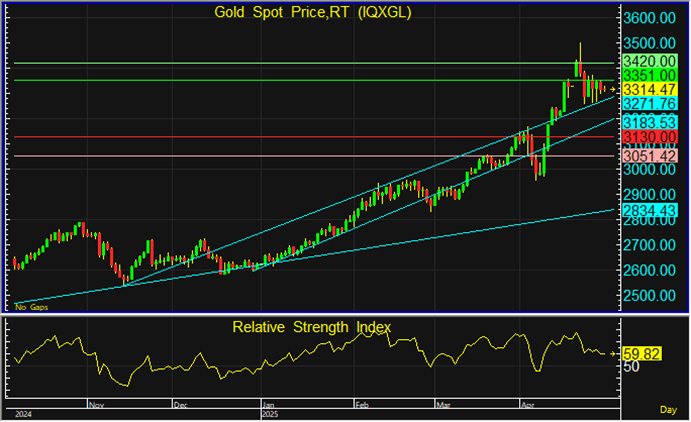Click the 3600.00 price axis label

pos(649,19)
